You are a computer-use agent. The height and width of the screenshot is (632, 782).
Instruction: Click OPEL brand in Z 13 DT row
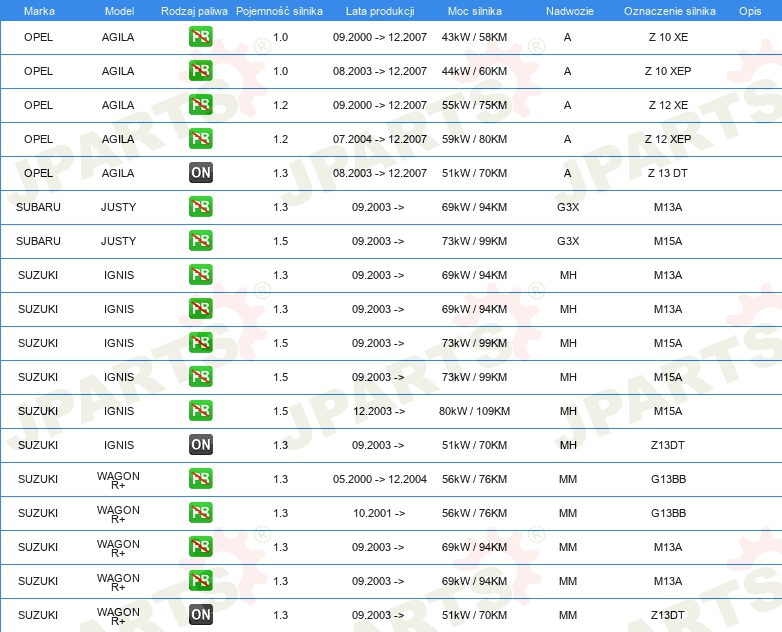click(x=38, y=173)
